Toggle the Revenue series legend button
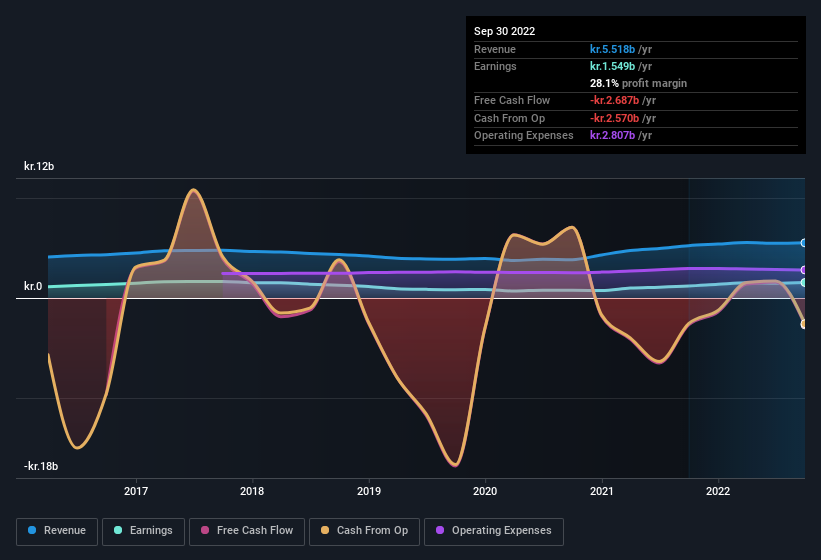821x560 pixels. click(57, 531)
